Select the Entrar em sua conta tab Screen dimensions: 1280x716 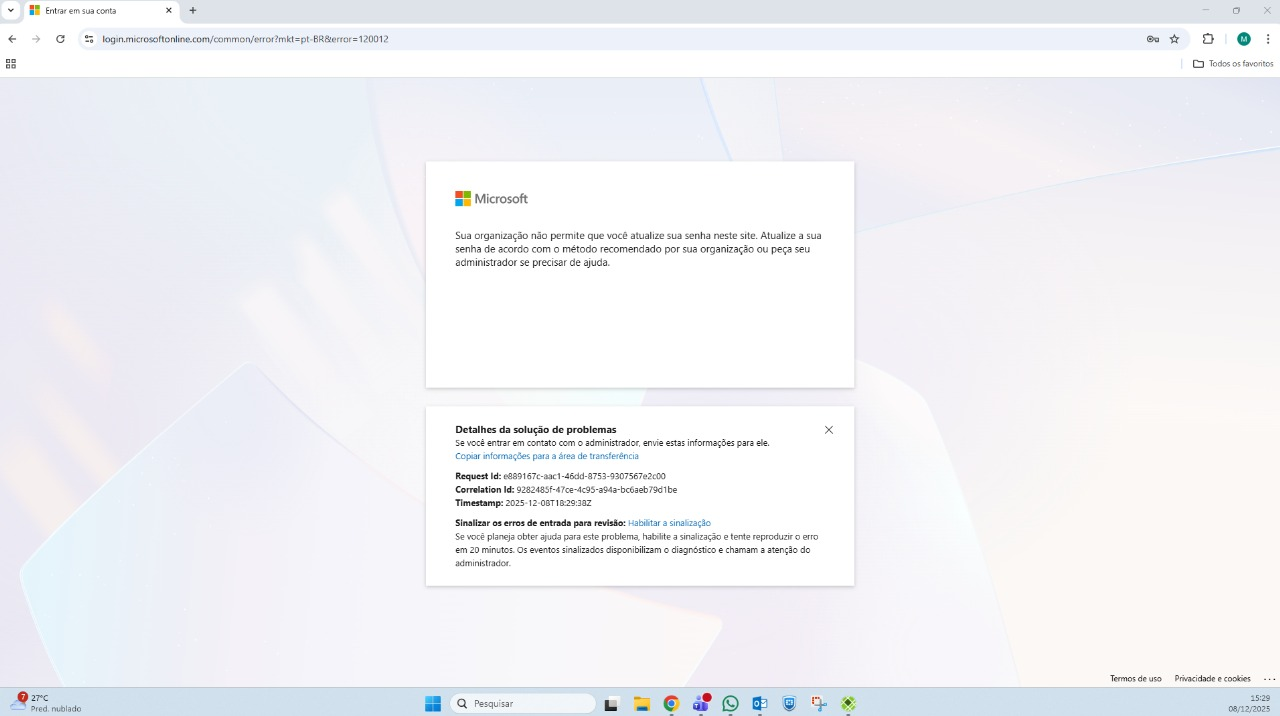tap(101, 10)
